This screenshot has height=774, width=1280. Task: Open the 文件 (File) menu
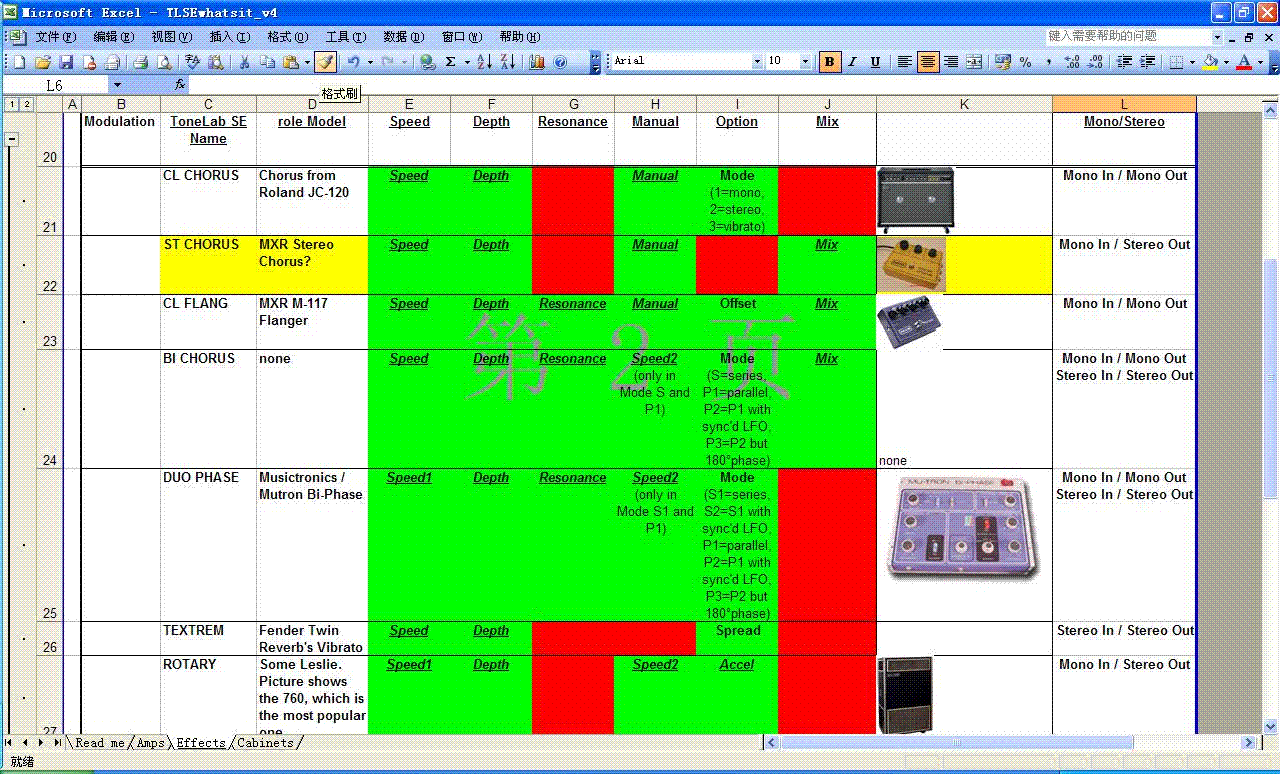click(x=55, y=37)
